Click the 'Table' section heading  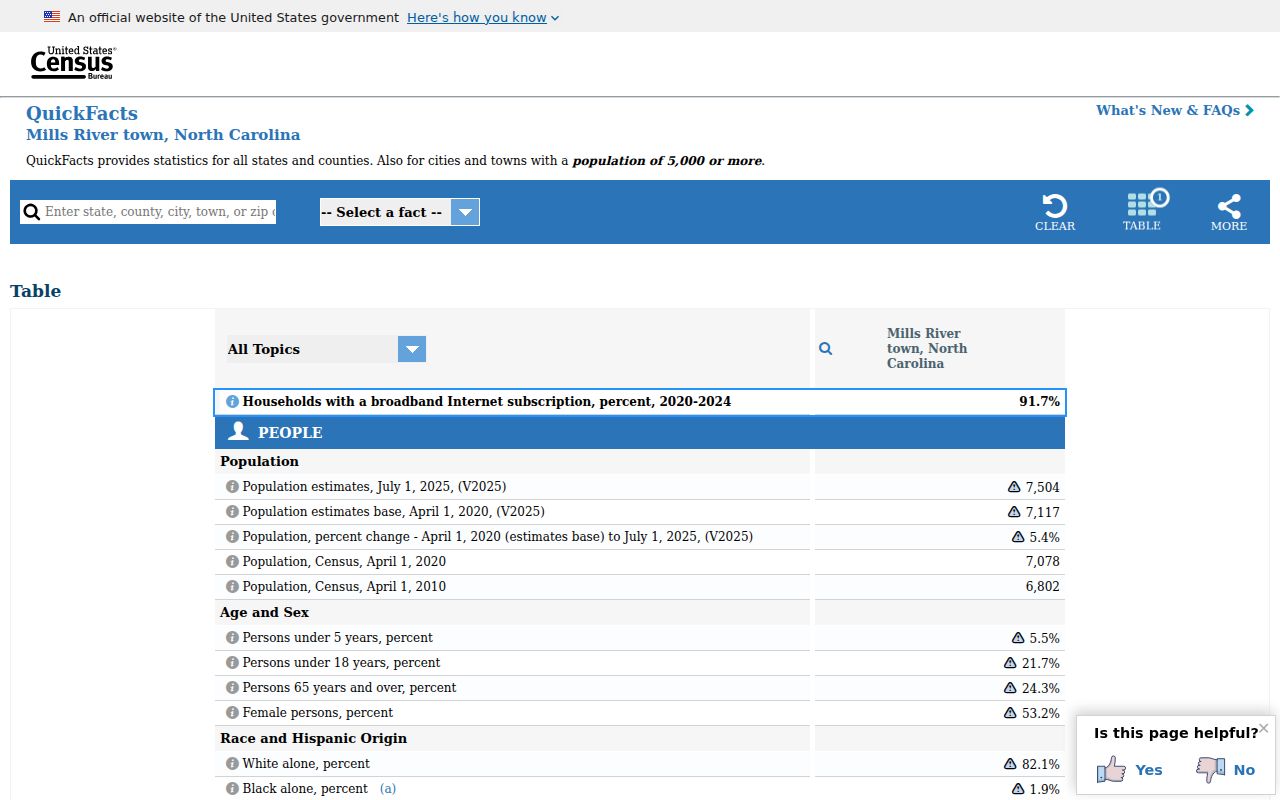(x=36, y=291)
